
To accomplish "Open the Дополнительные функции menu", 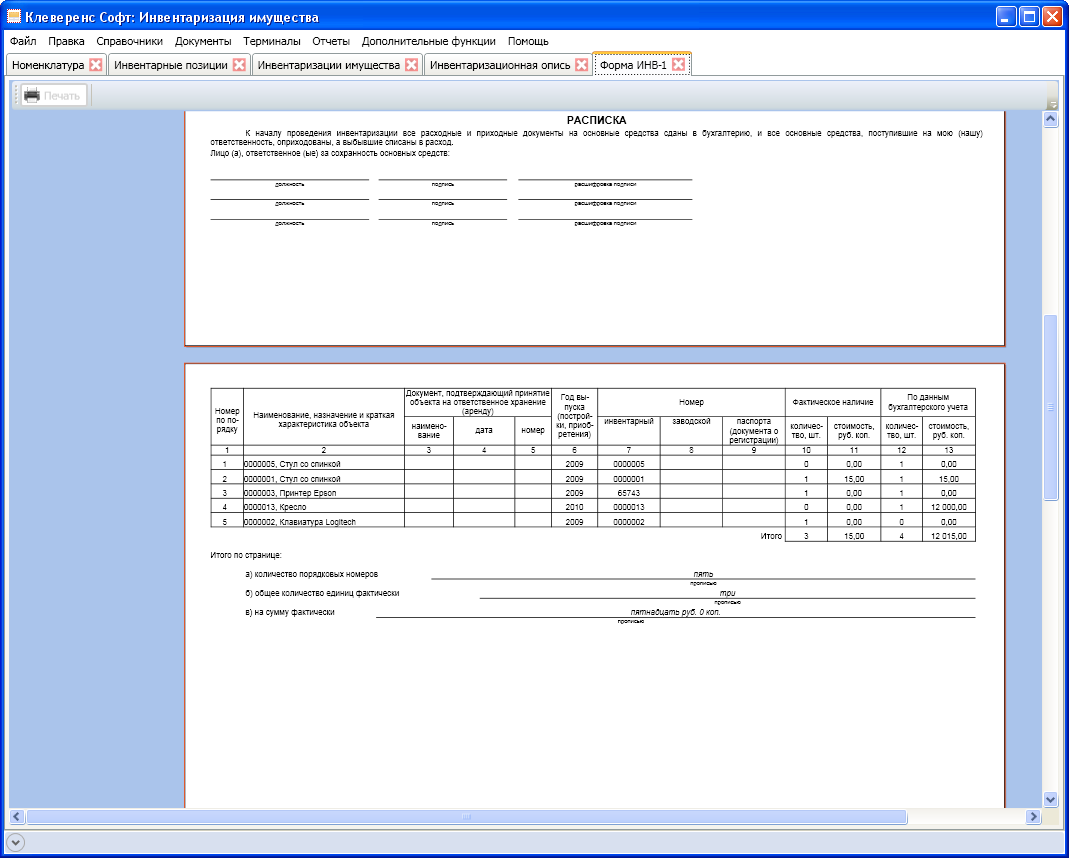I will 429,41.
